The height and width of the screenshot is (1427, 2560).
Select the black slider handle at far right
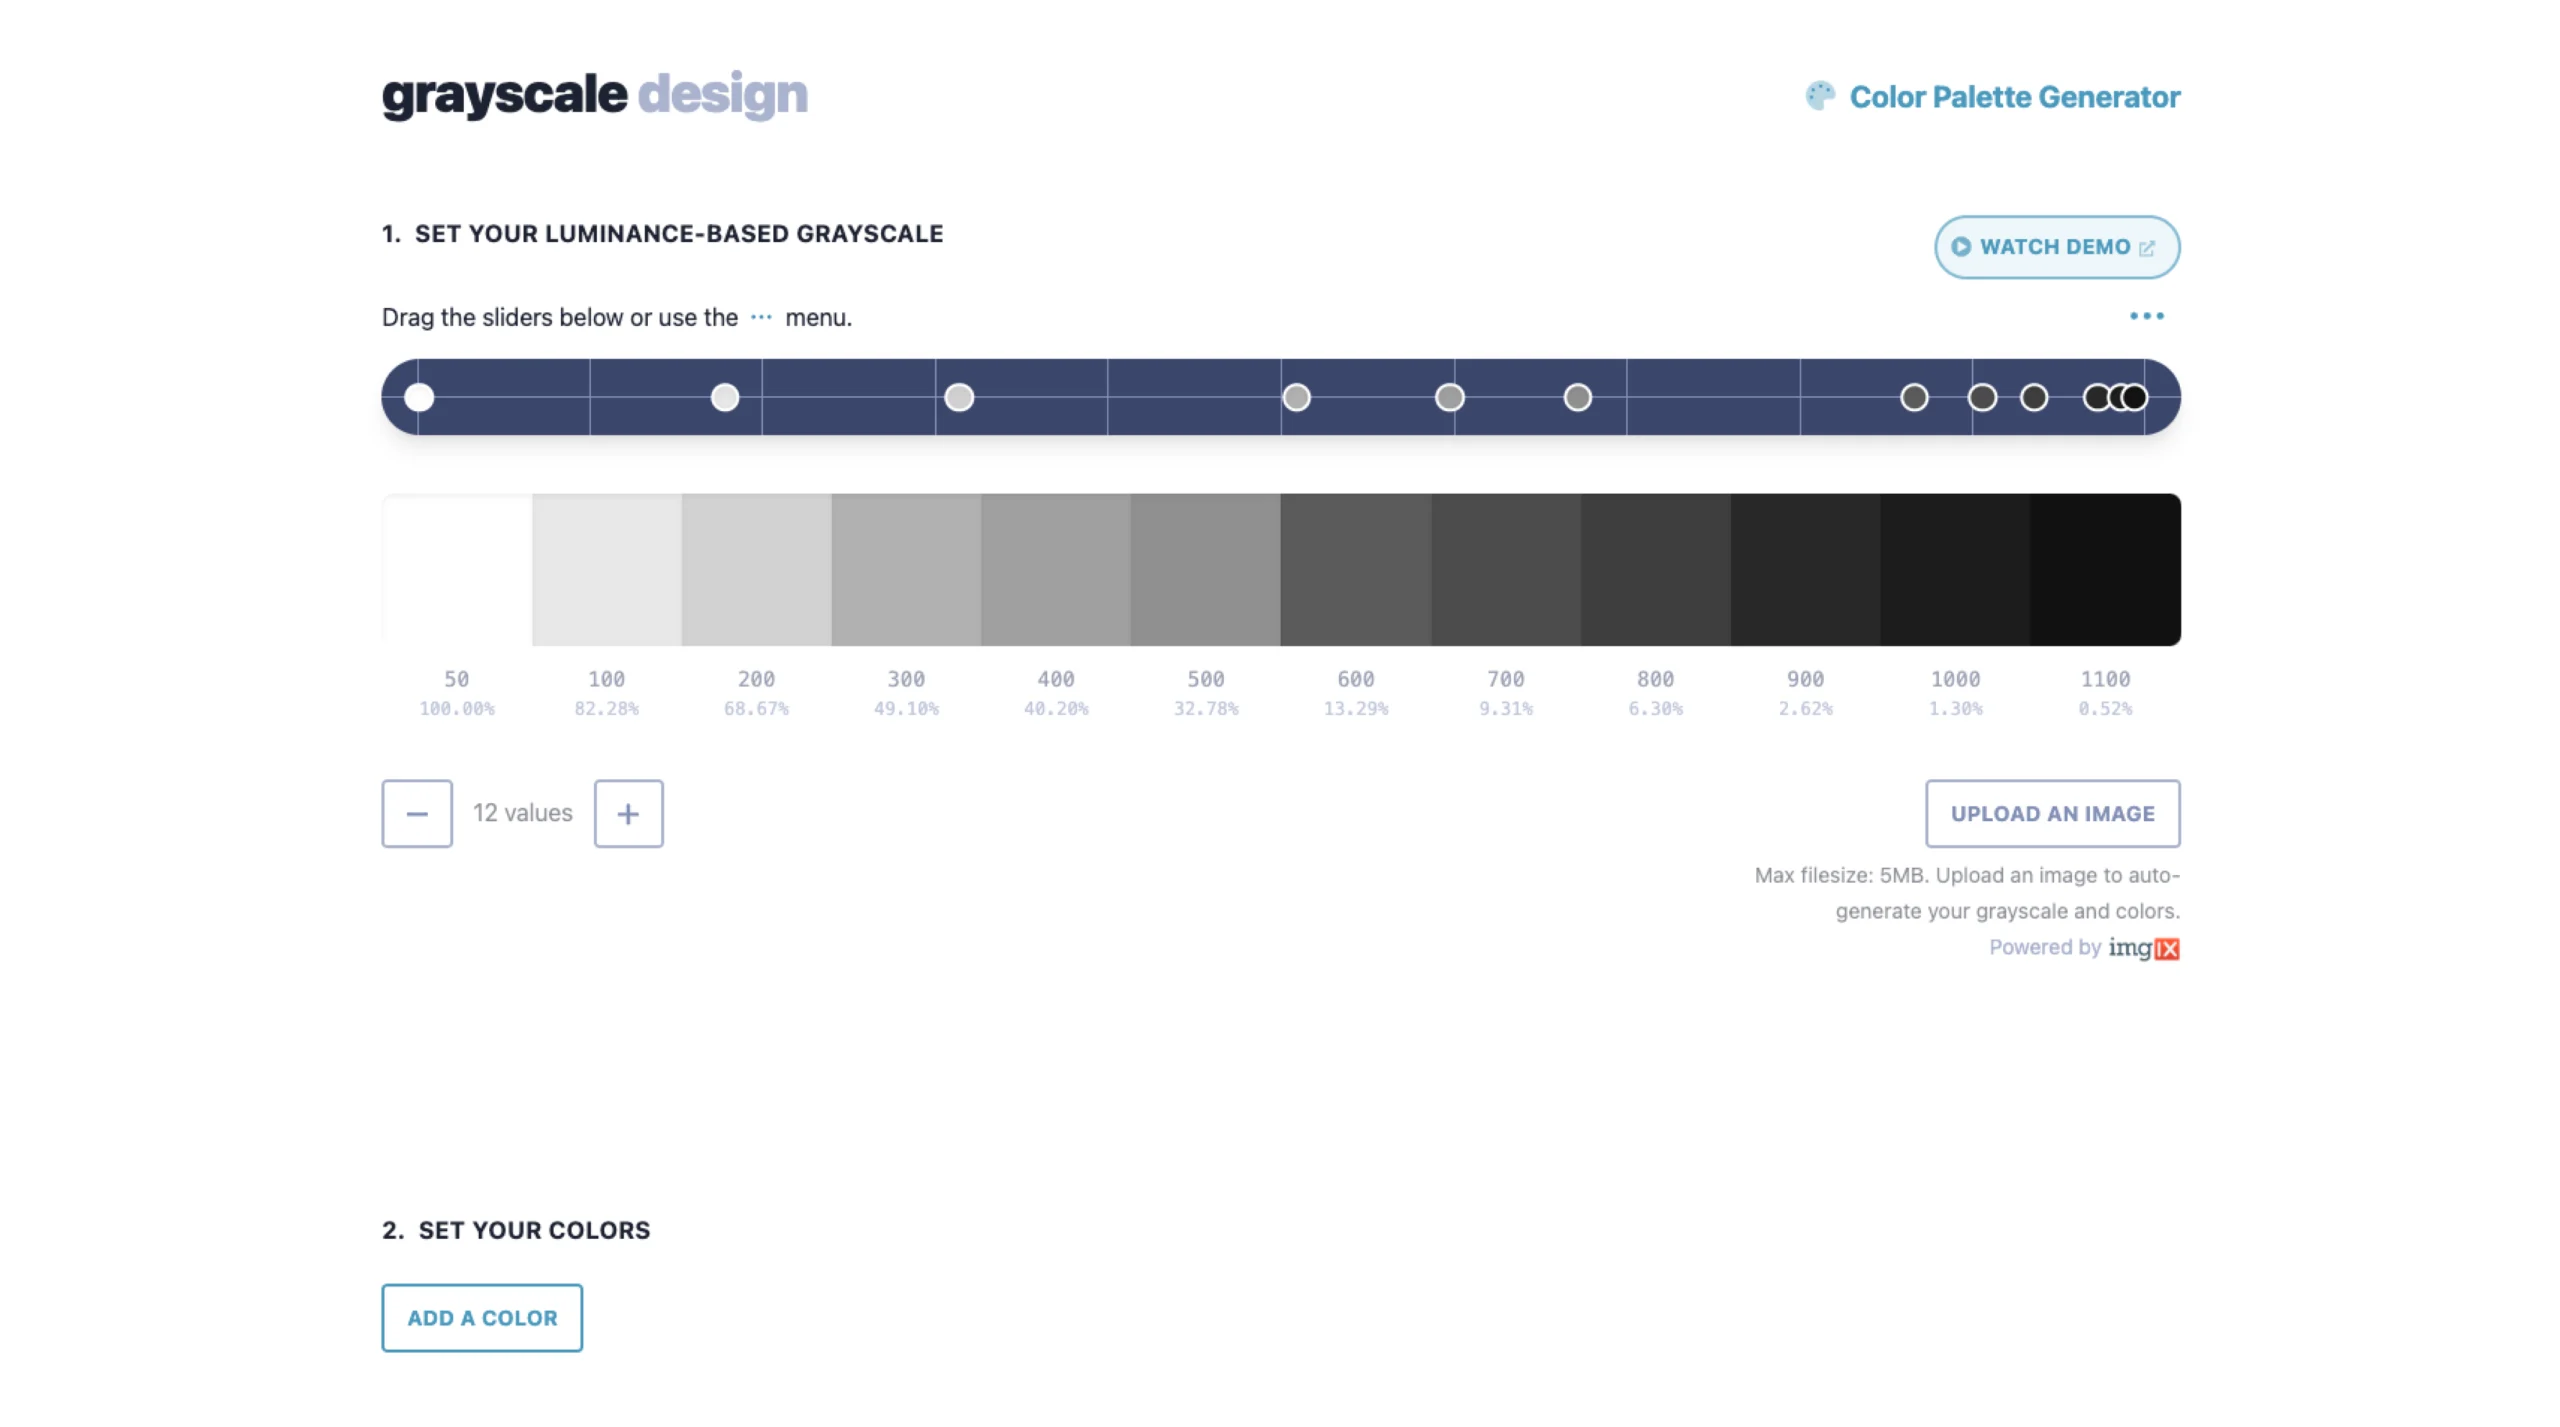(2135, 397)
